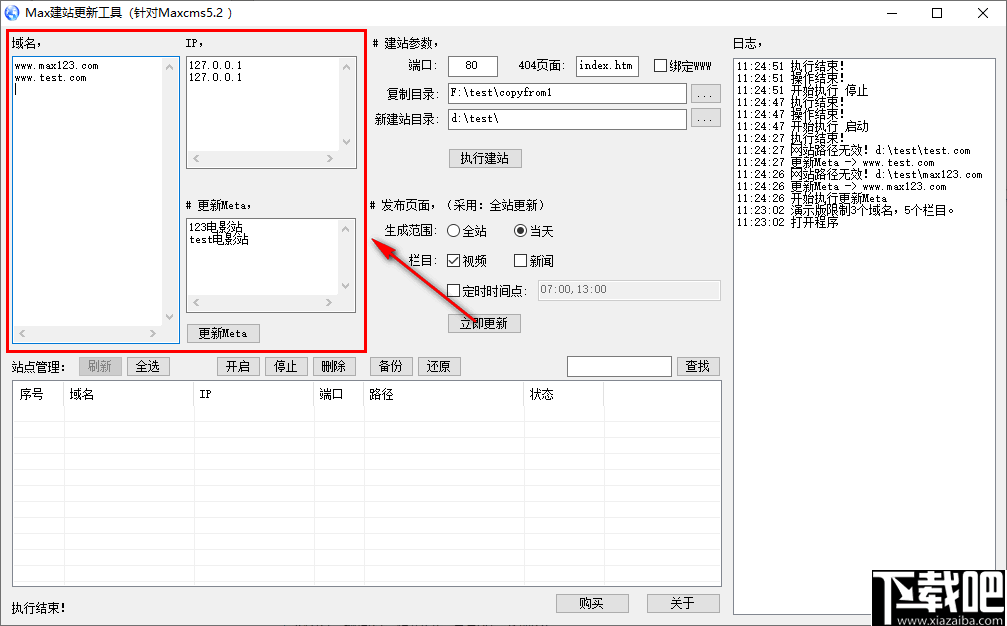Browse for the 复制目录 copy directory path
Image resolution: width=1007 pixels, height=626 pixels.
705,93
